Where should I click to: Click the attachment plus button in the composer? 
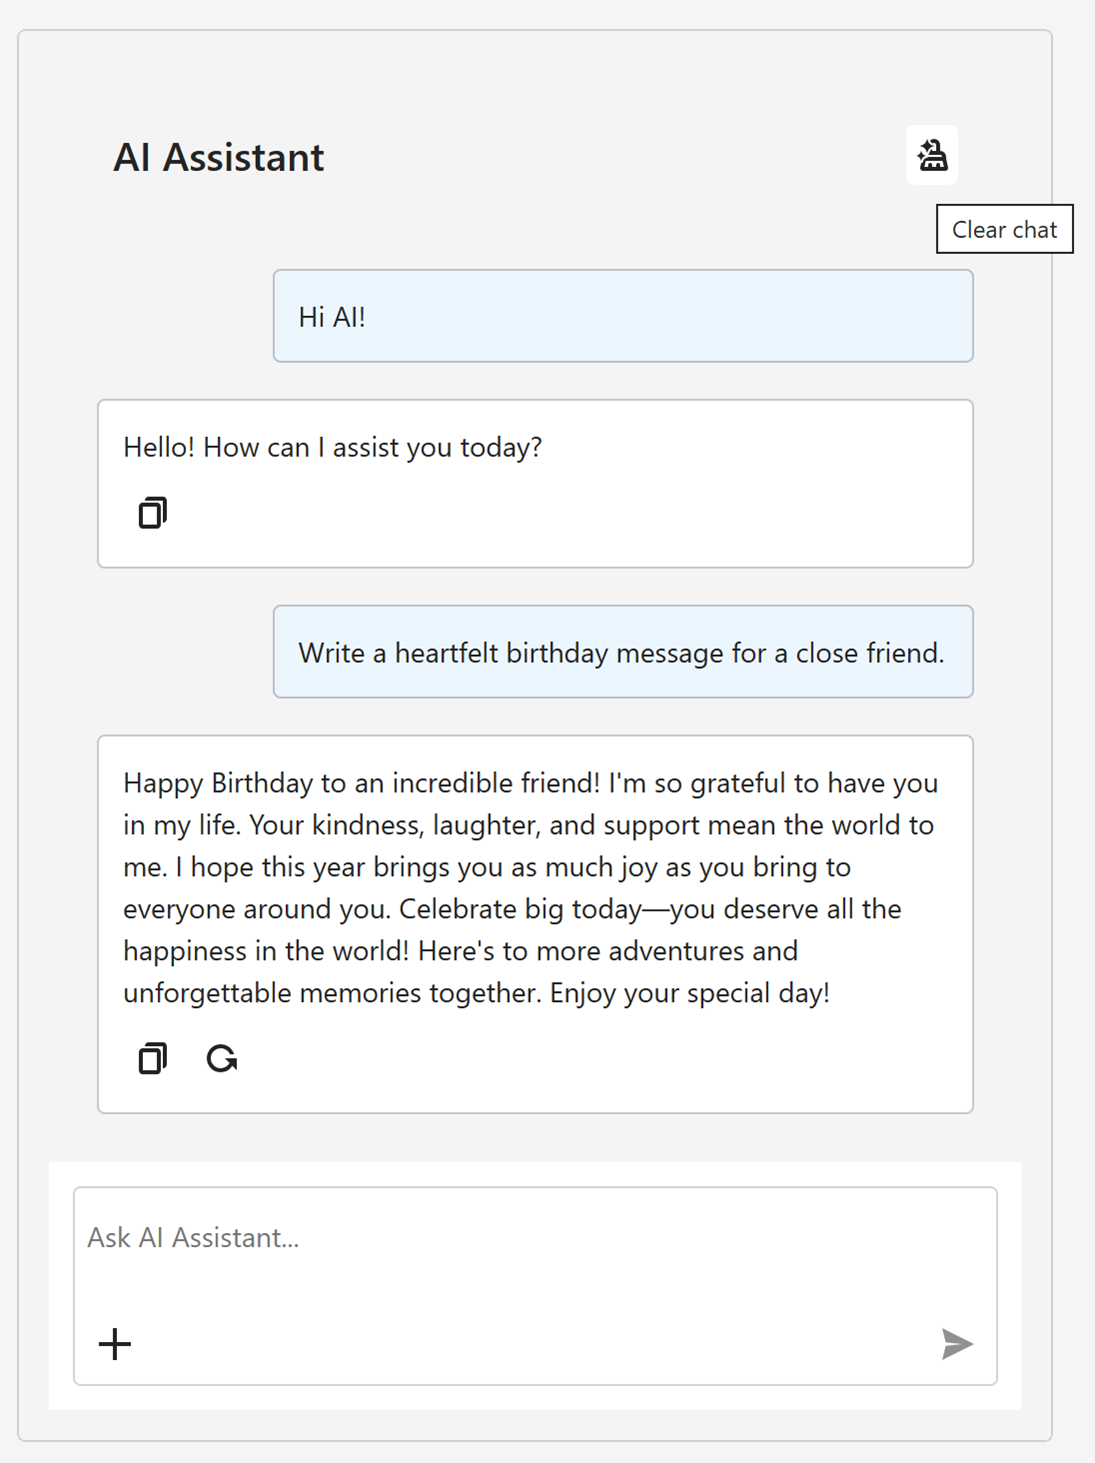tap(114, 1344)
